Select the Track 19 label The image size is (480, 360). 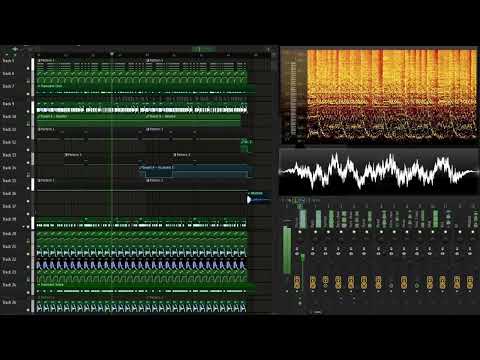9,219
